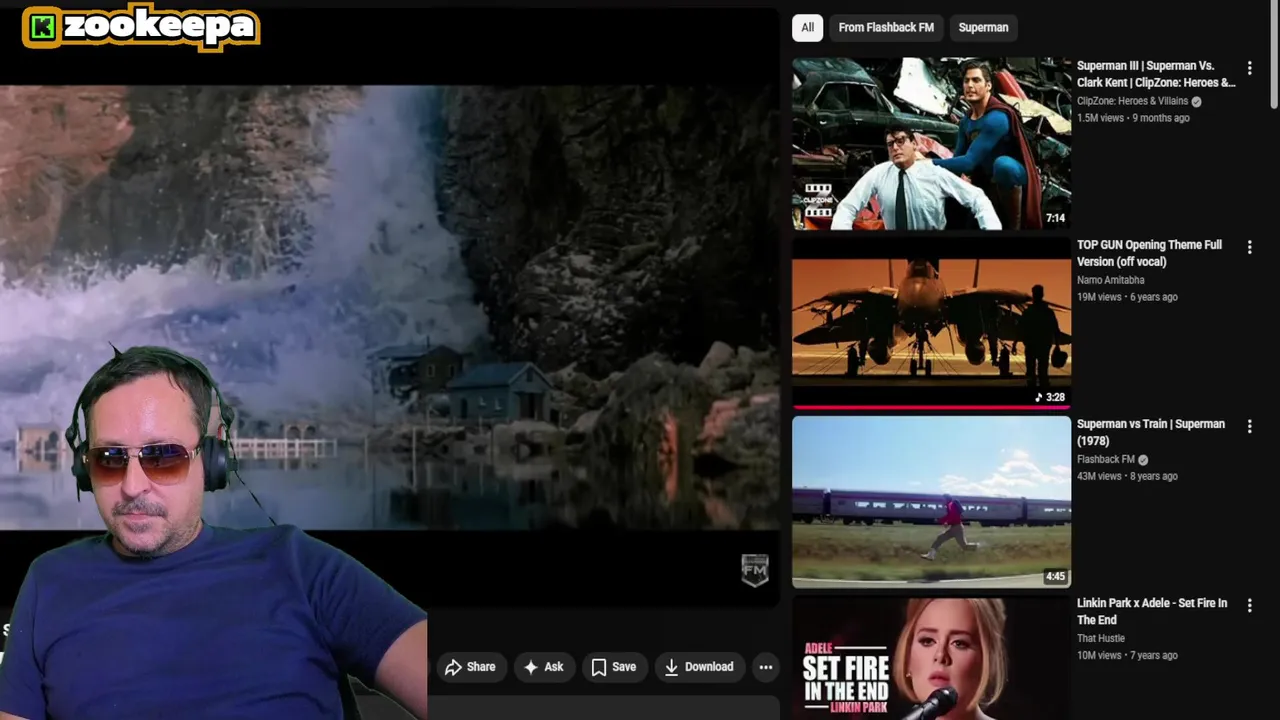Viewport: 1280px width, 720px height.
Task: Click the Share arrow icon
Action: pyautogui.click(x=453, y=667)
